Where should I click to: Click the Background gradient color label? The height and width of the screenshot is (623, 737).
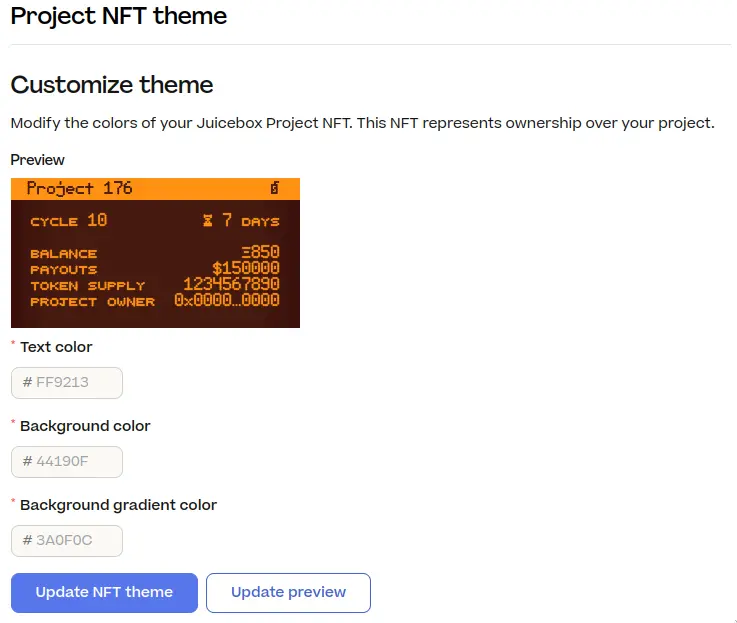click(x=118, y=505)
